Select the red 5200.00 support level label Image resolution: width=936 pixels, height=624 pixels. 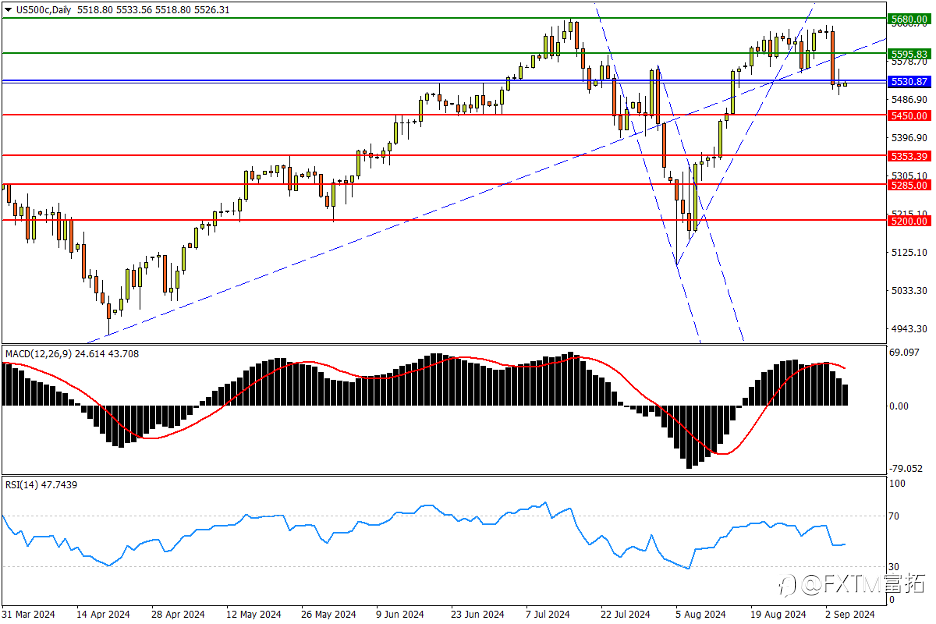pos(909,221)
